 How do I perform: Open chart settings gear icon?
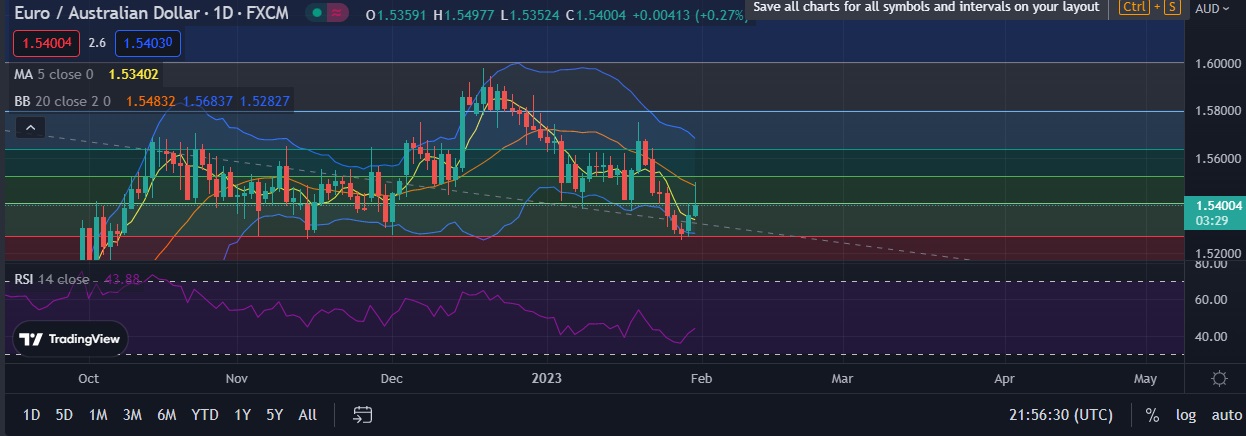tap(1219, 378)
